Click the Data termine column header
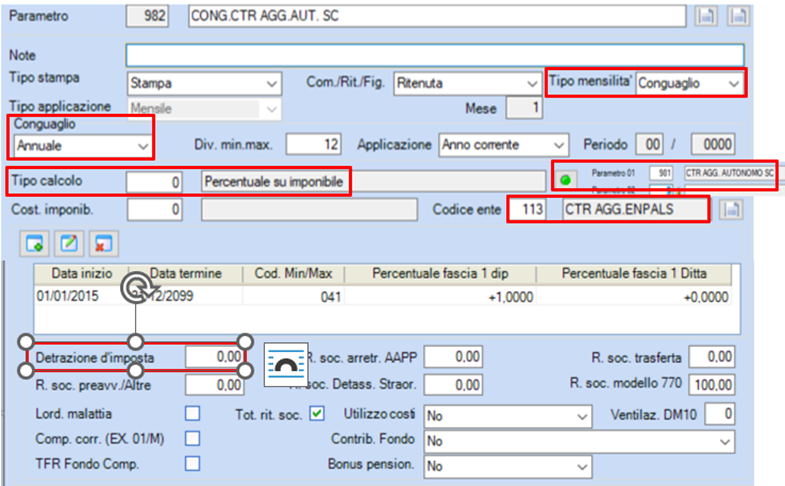785x486 pixels. click(186, 273)
